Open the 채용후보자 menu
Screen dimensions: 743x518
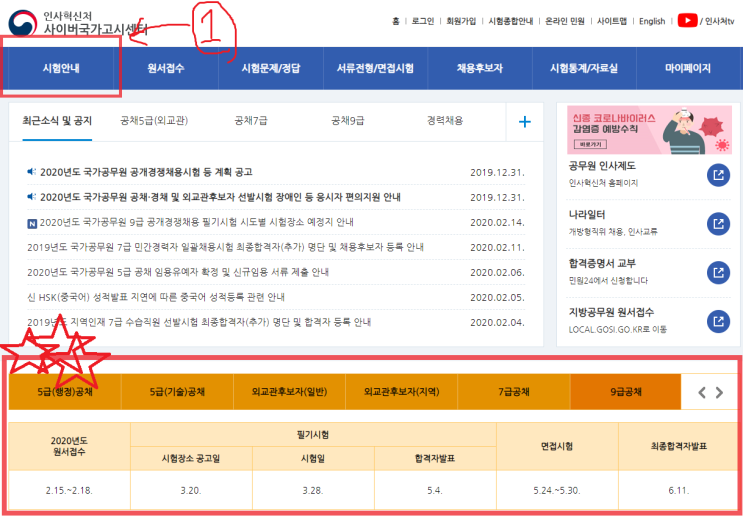pos(480,68)
